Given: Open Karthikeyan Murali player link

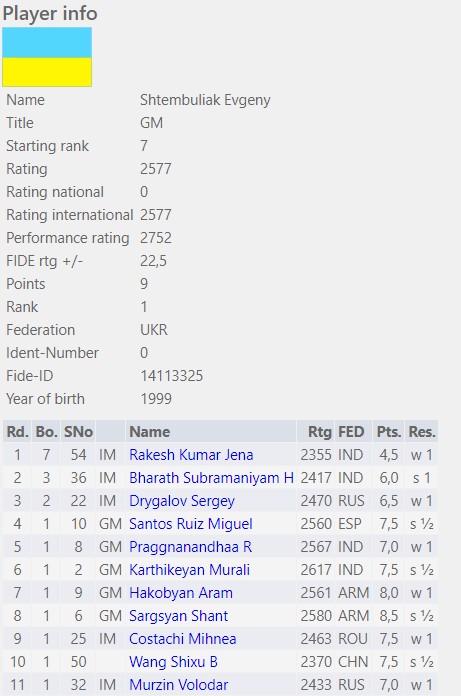Looking at the screenshot, I should click(189, 570).
